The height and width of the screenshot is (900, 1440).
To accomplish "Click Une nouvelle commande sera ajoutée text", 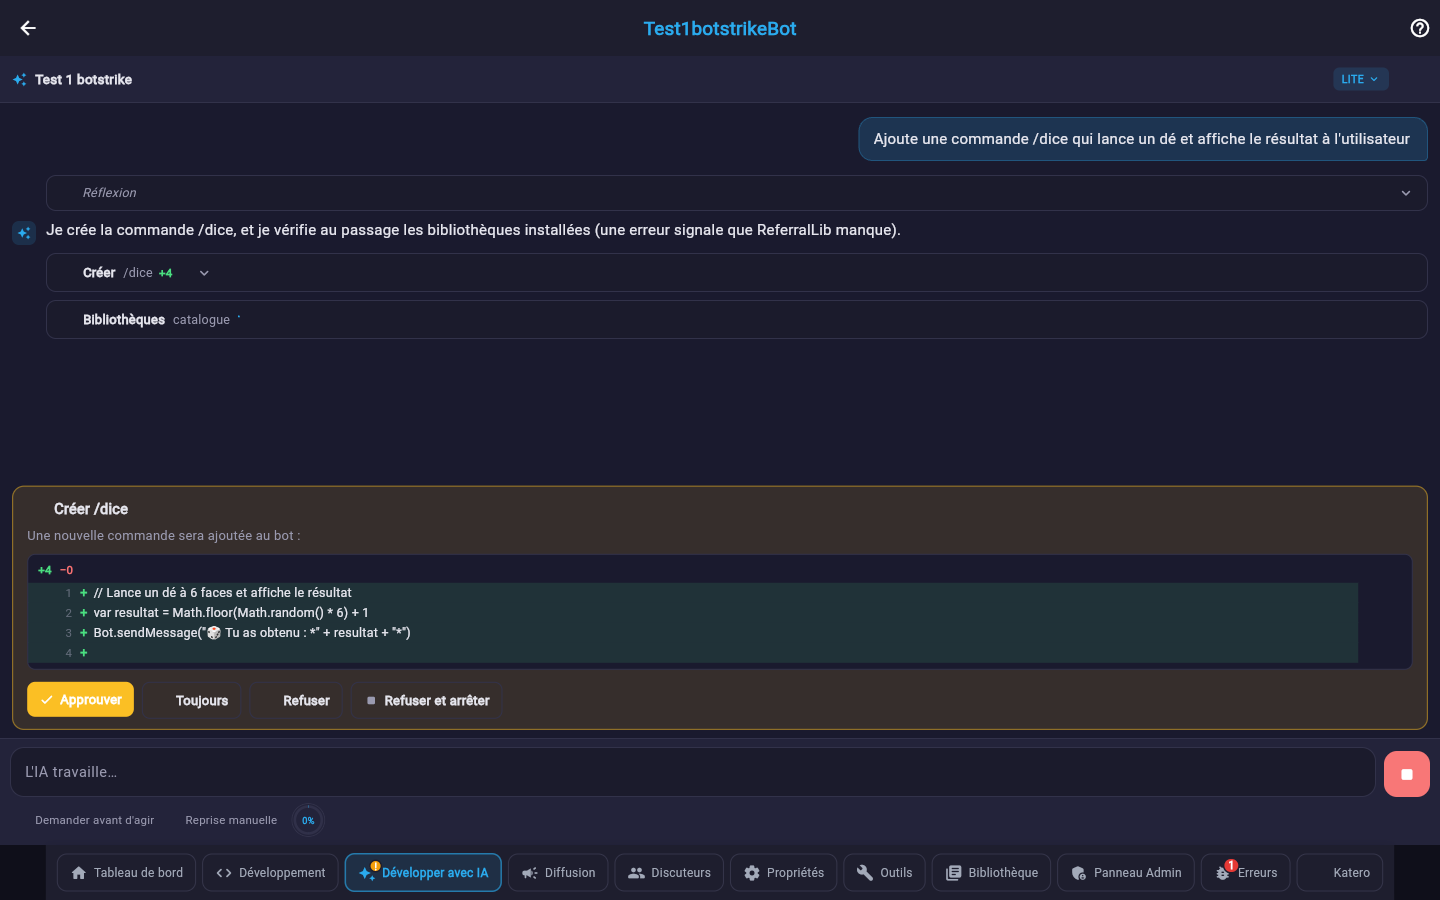I will (x=163, y=536).
